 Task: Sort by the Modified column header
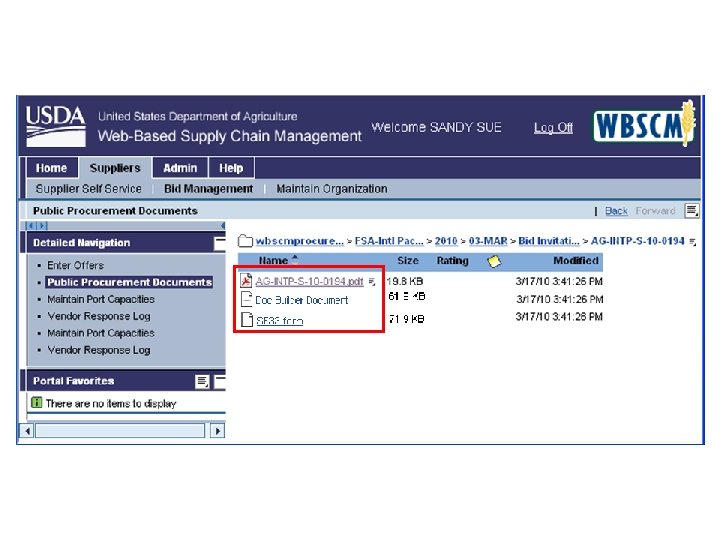(x=576, y=260)
